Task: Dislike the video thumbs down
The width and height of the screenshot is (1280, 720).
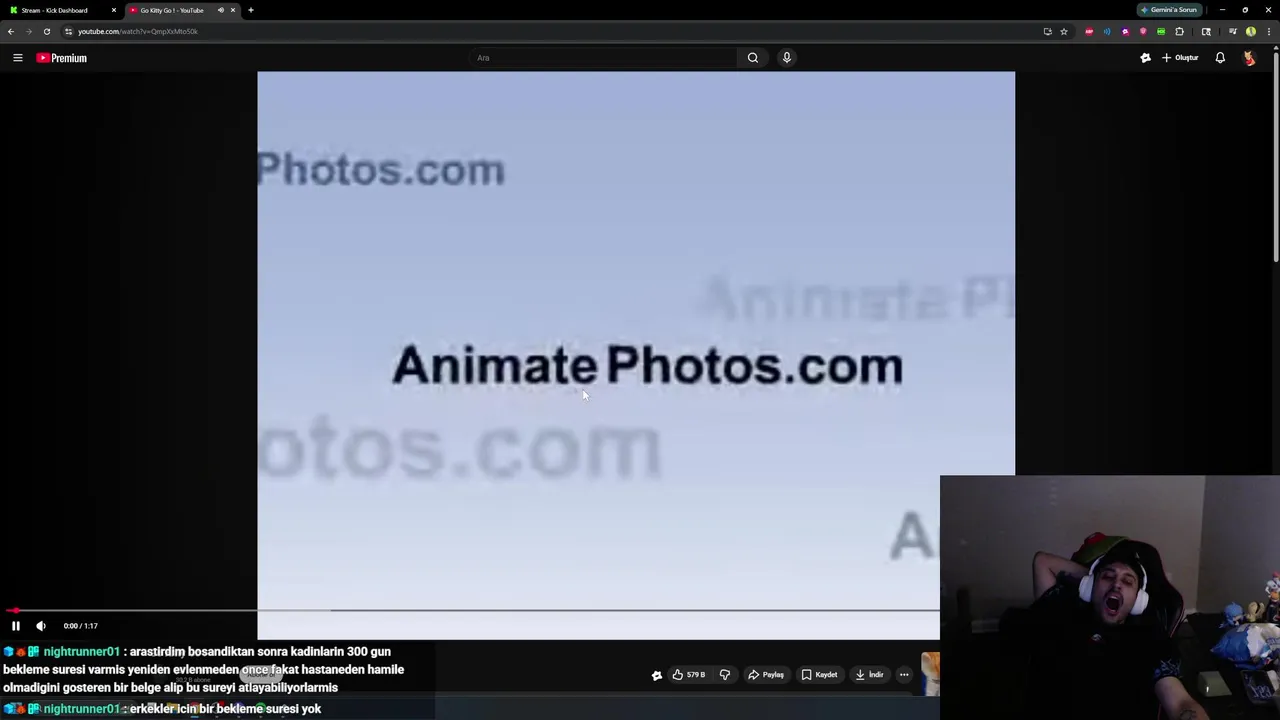Action: 725,675
